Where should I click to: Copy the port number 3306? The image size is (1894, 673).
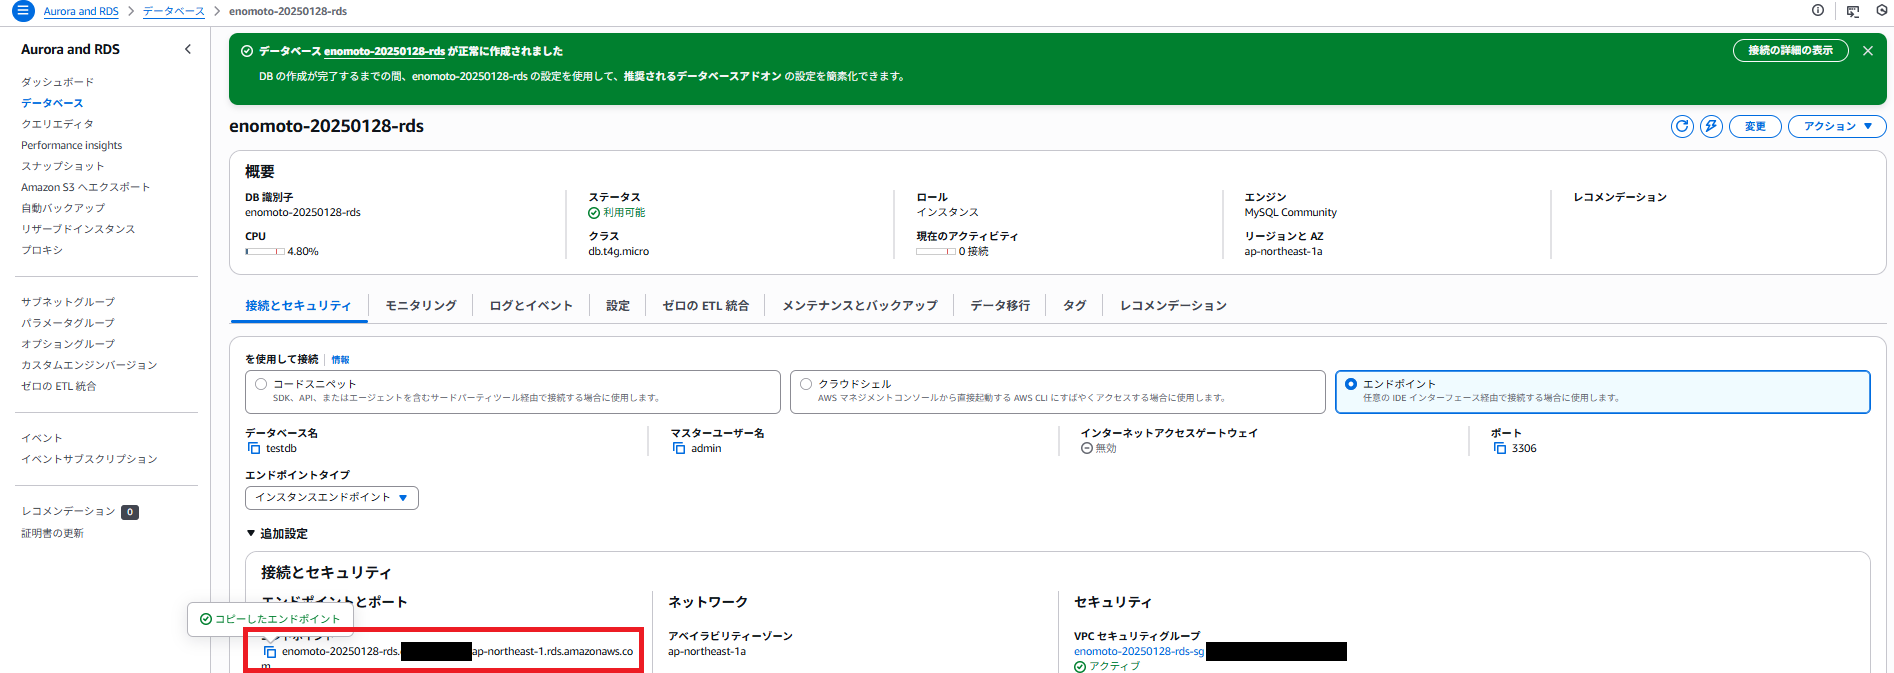[x=1500, y=449]
